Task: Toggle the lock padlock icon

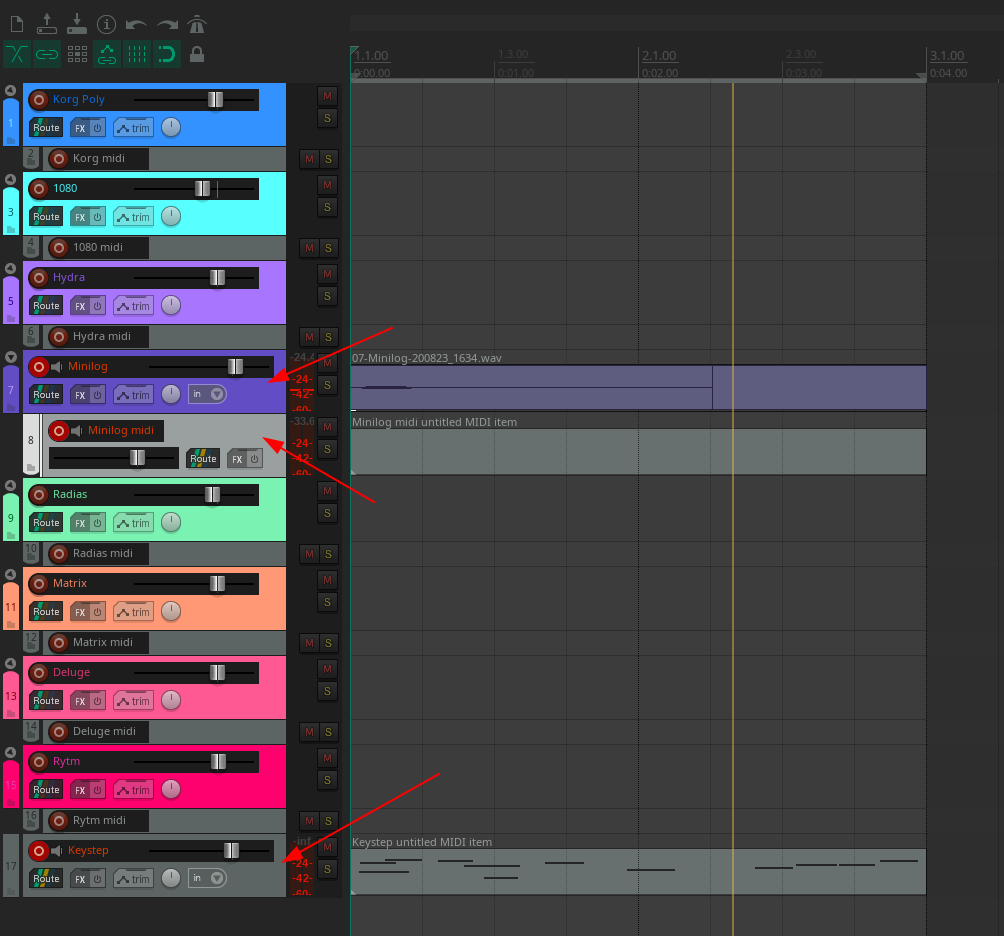Action: coord(197,54)
